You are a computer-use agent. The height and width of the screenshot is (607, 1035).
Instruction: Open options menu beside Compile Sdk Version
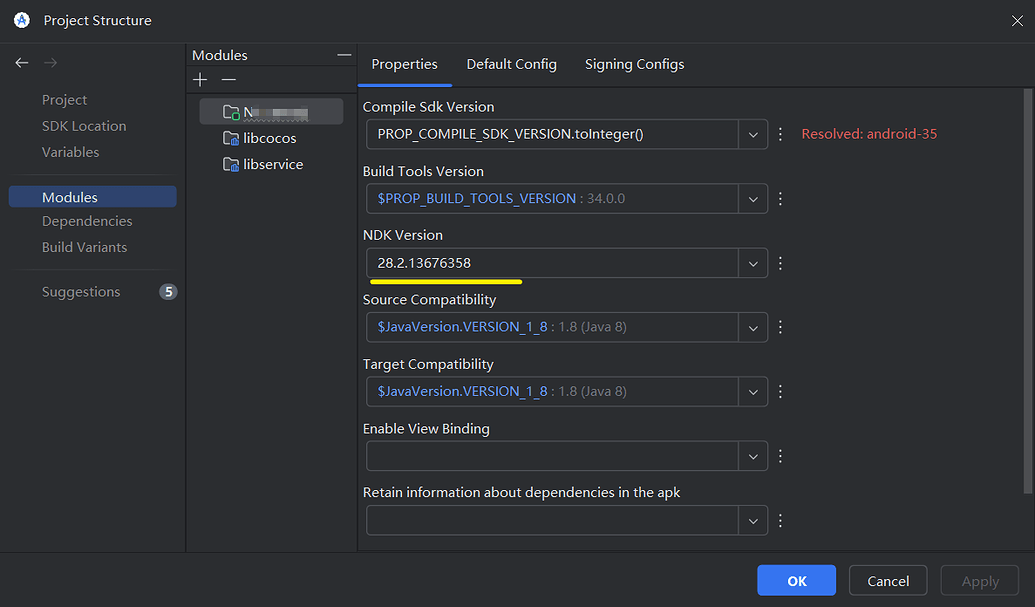[x=780, y=133]
